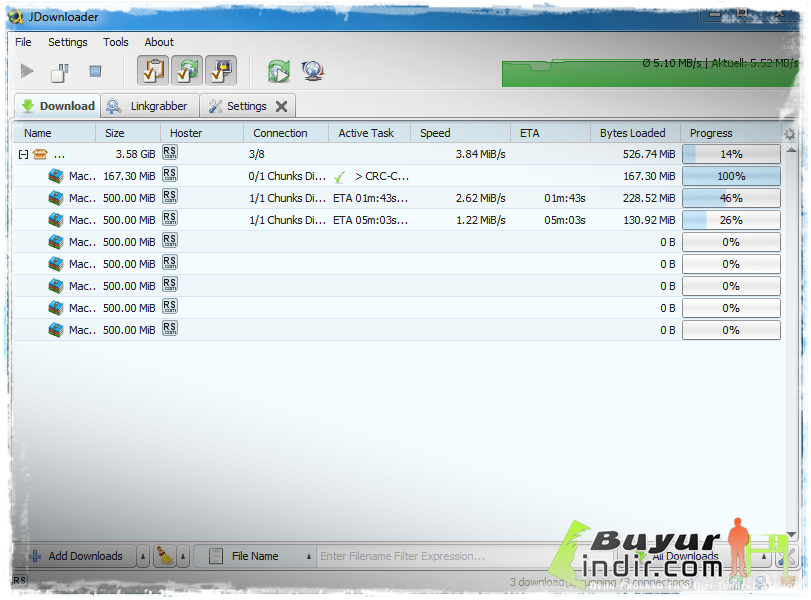Click the update globe icon in toolbar
Viewport: 811px width, 600px height.
click(313, 71)
